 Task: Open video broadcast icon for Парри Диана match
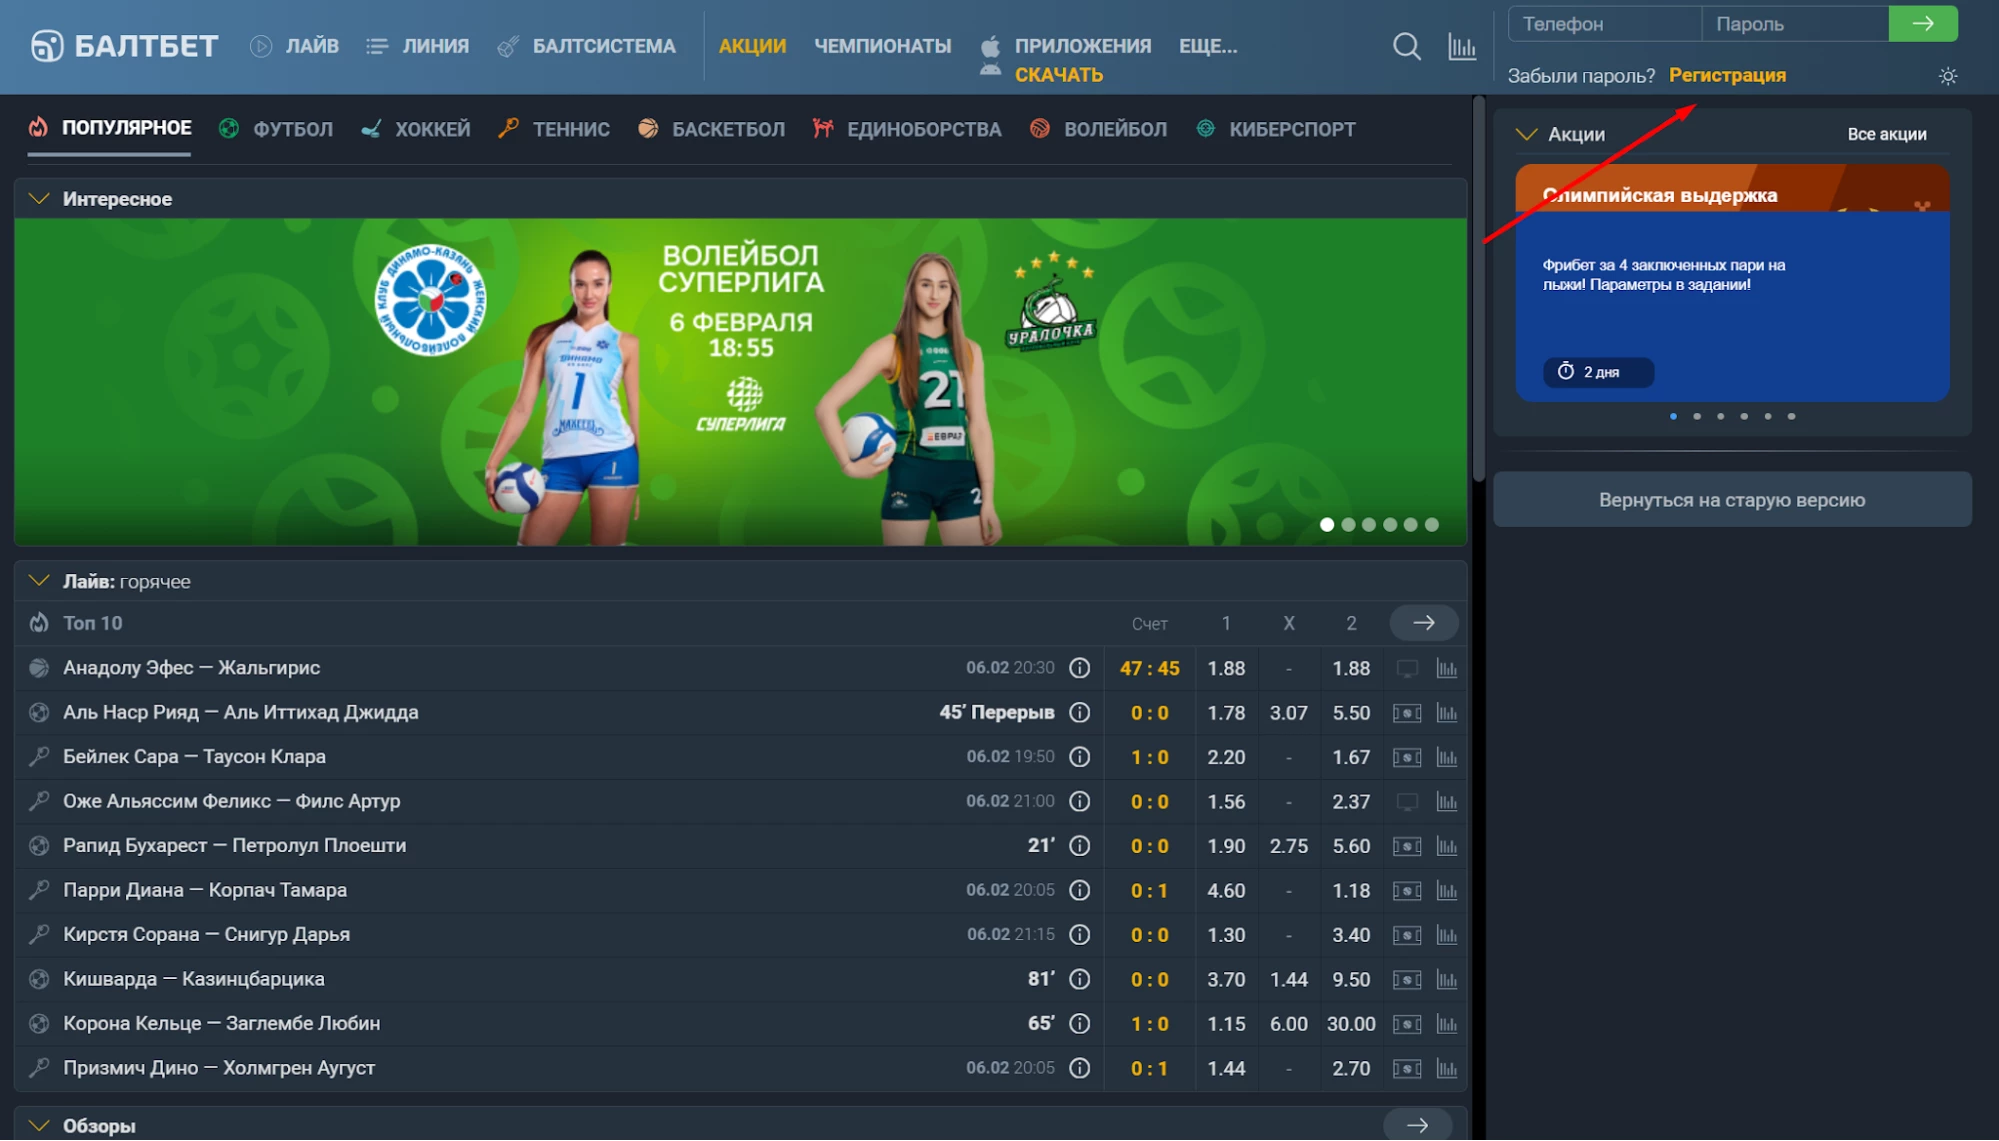(1406, 890)
